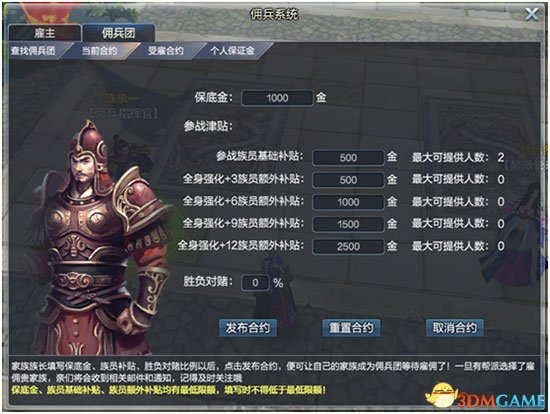Switch to 受雇合约 sub-tab

[x=166, y=51]
